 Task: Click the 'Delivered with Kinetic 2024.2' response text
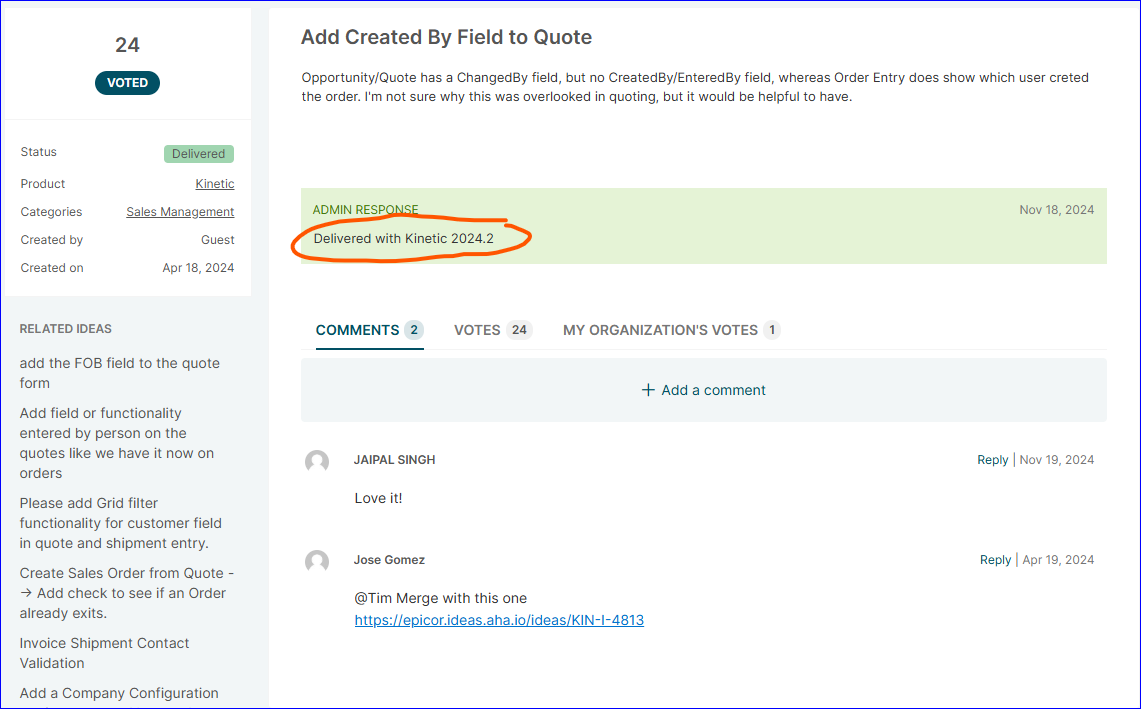[x=403, y=239]
